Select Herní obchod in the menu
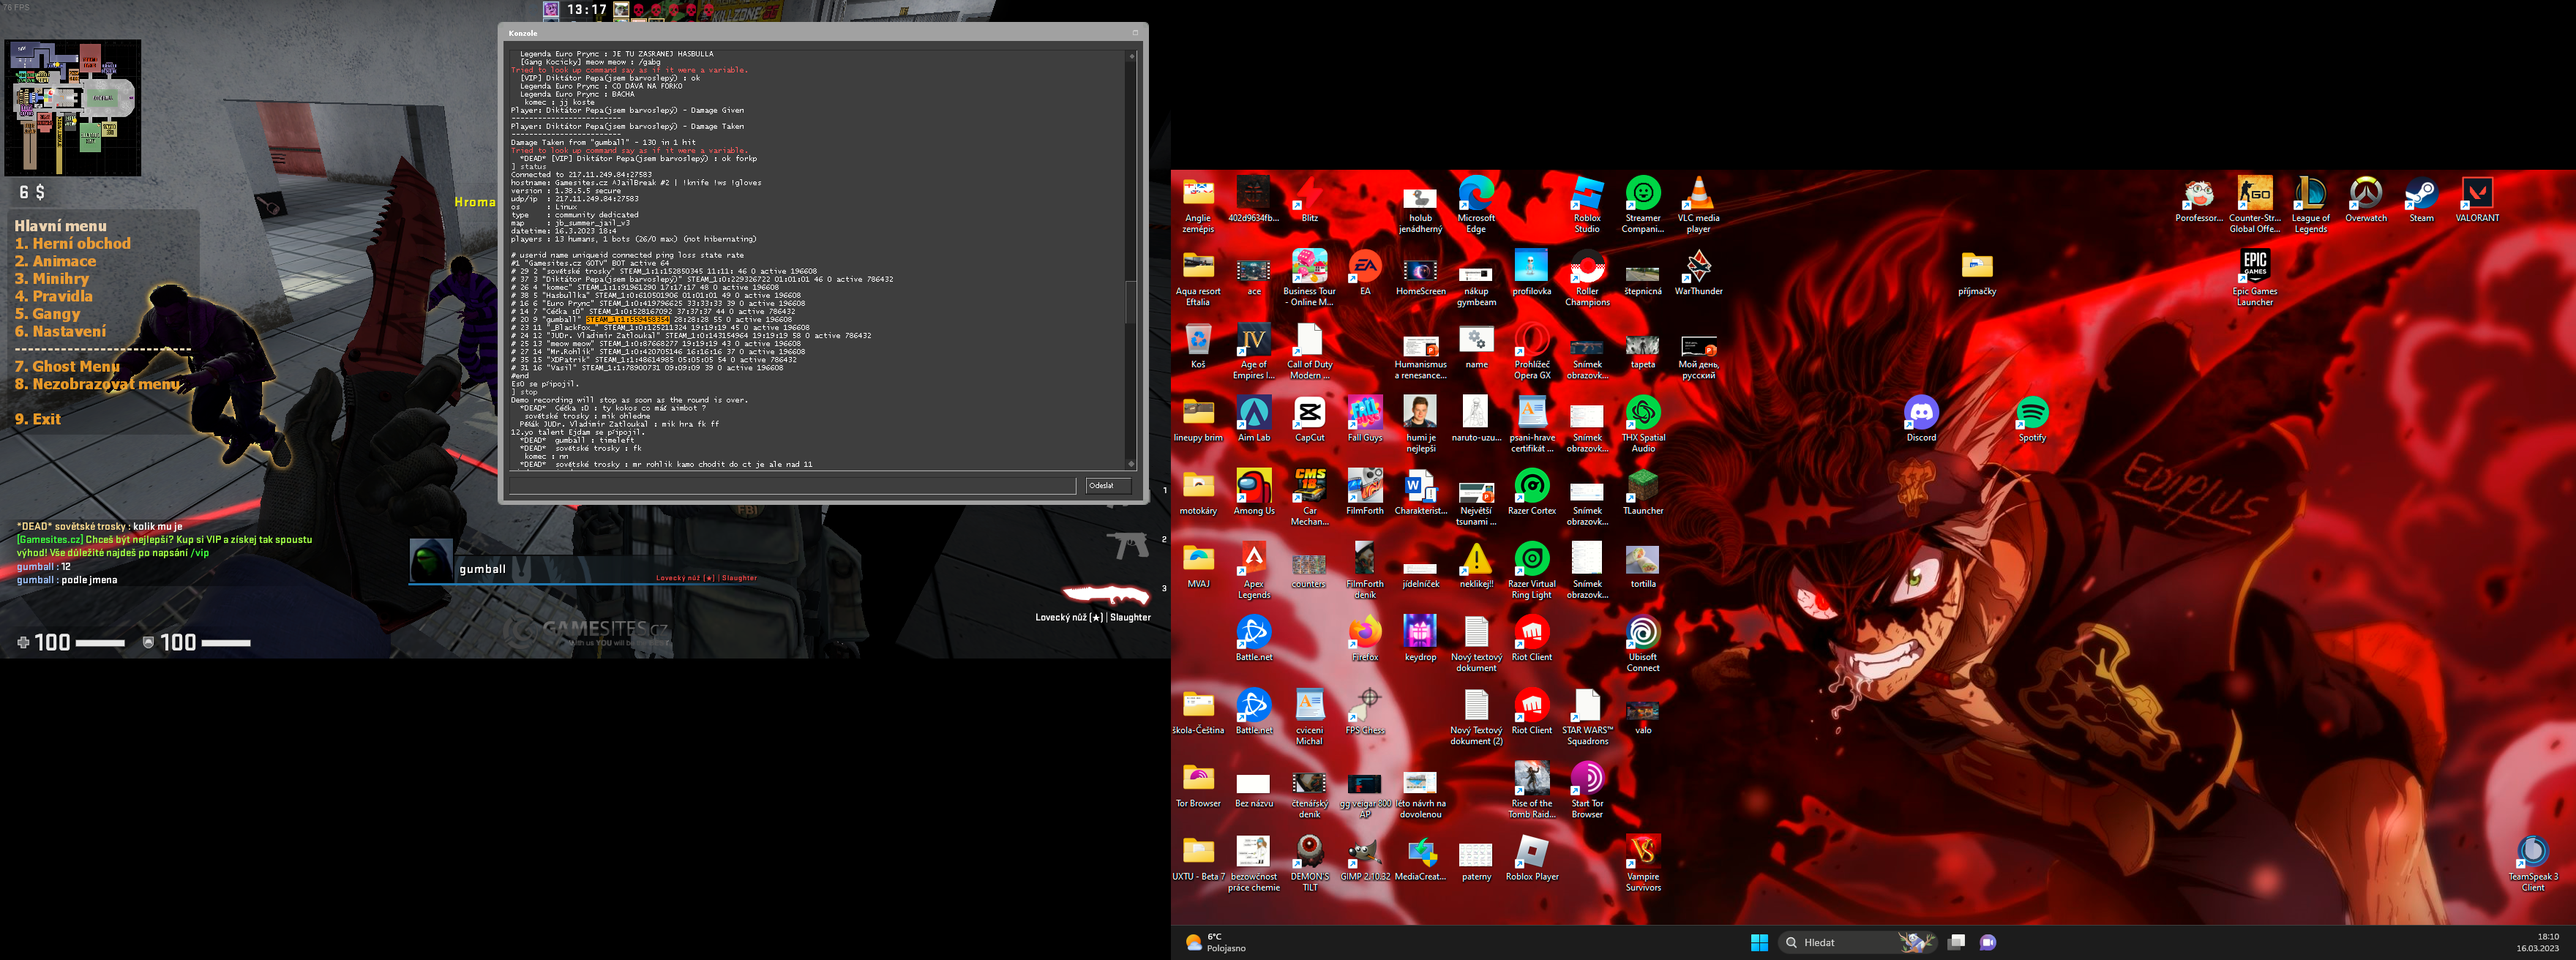The height and width of the screenshot is (960, 2576). click(73, 244)
